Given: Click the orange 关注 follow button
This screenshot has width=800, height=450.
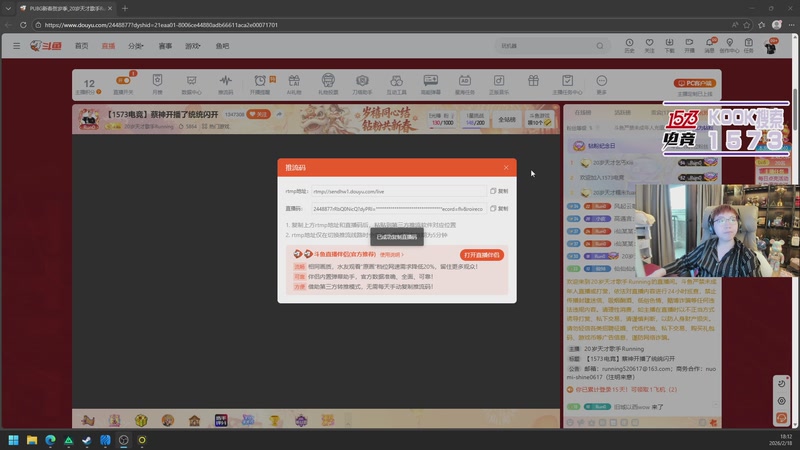Looking at the screenshot, I should [259, 114].
